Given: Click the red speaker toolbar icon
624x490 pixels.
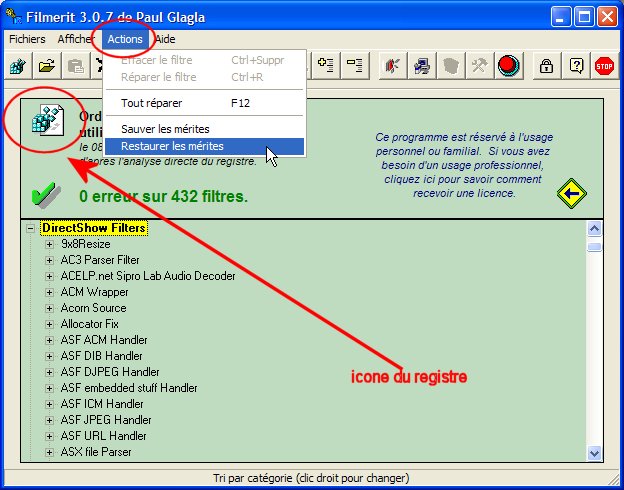Looking at the screenshot, I should tap(392, 66).
